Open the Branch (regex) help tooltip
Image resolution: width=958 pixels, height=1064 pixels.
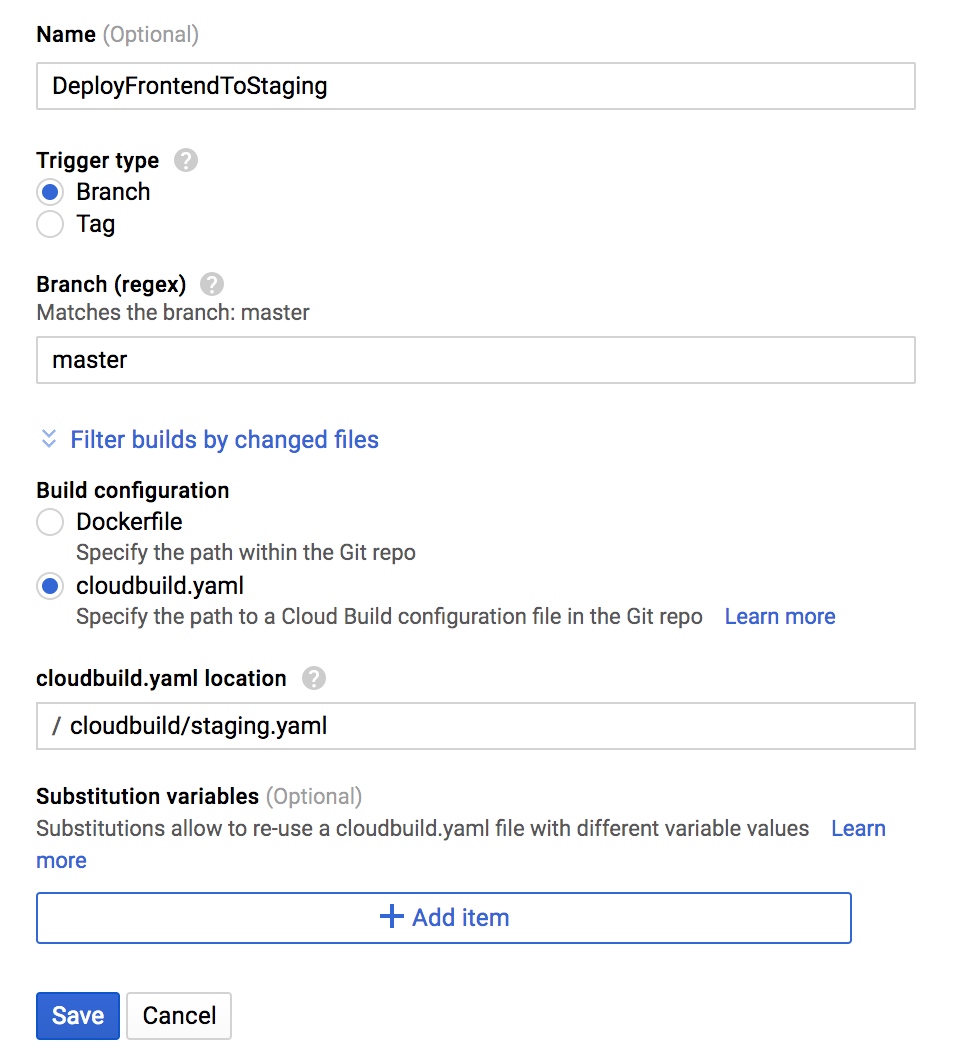(x=211, y=284)
